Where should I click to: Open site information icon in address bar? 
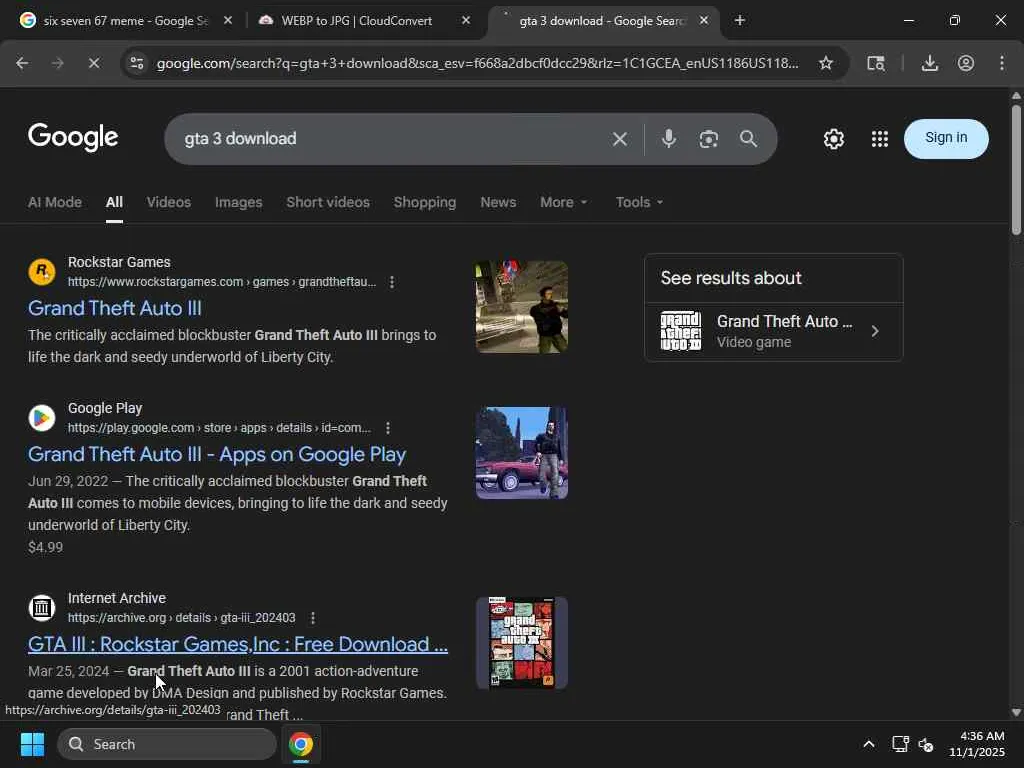point(137,63)
